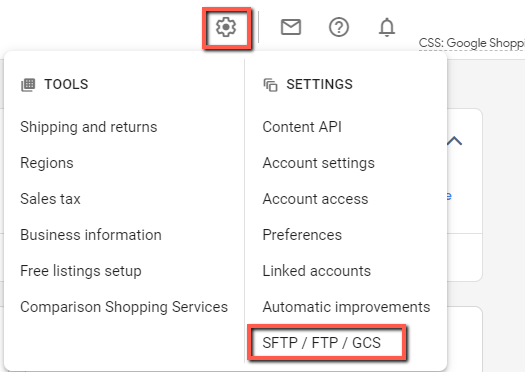Open Shipping and returns

pos(89,127)
